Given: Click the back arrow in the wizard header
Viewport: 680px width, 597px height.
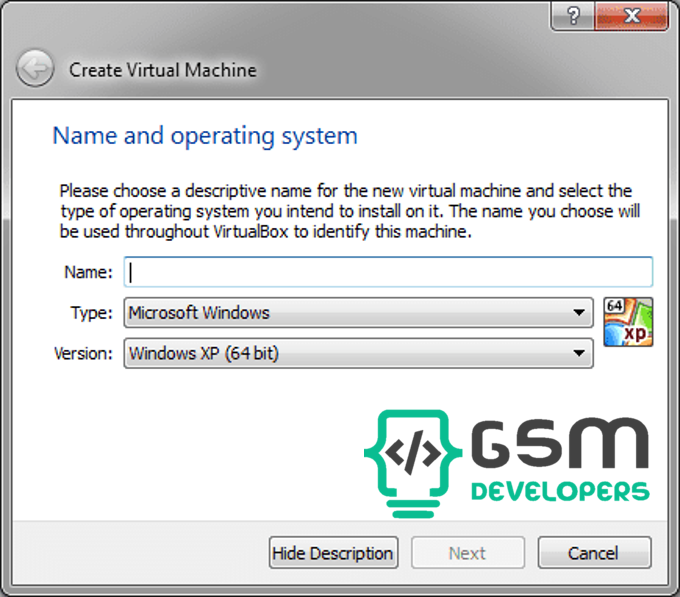Looking at the screenshot, I should click(35, 68).
